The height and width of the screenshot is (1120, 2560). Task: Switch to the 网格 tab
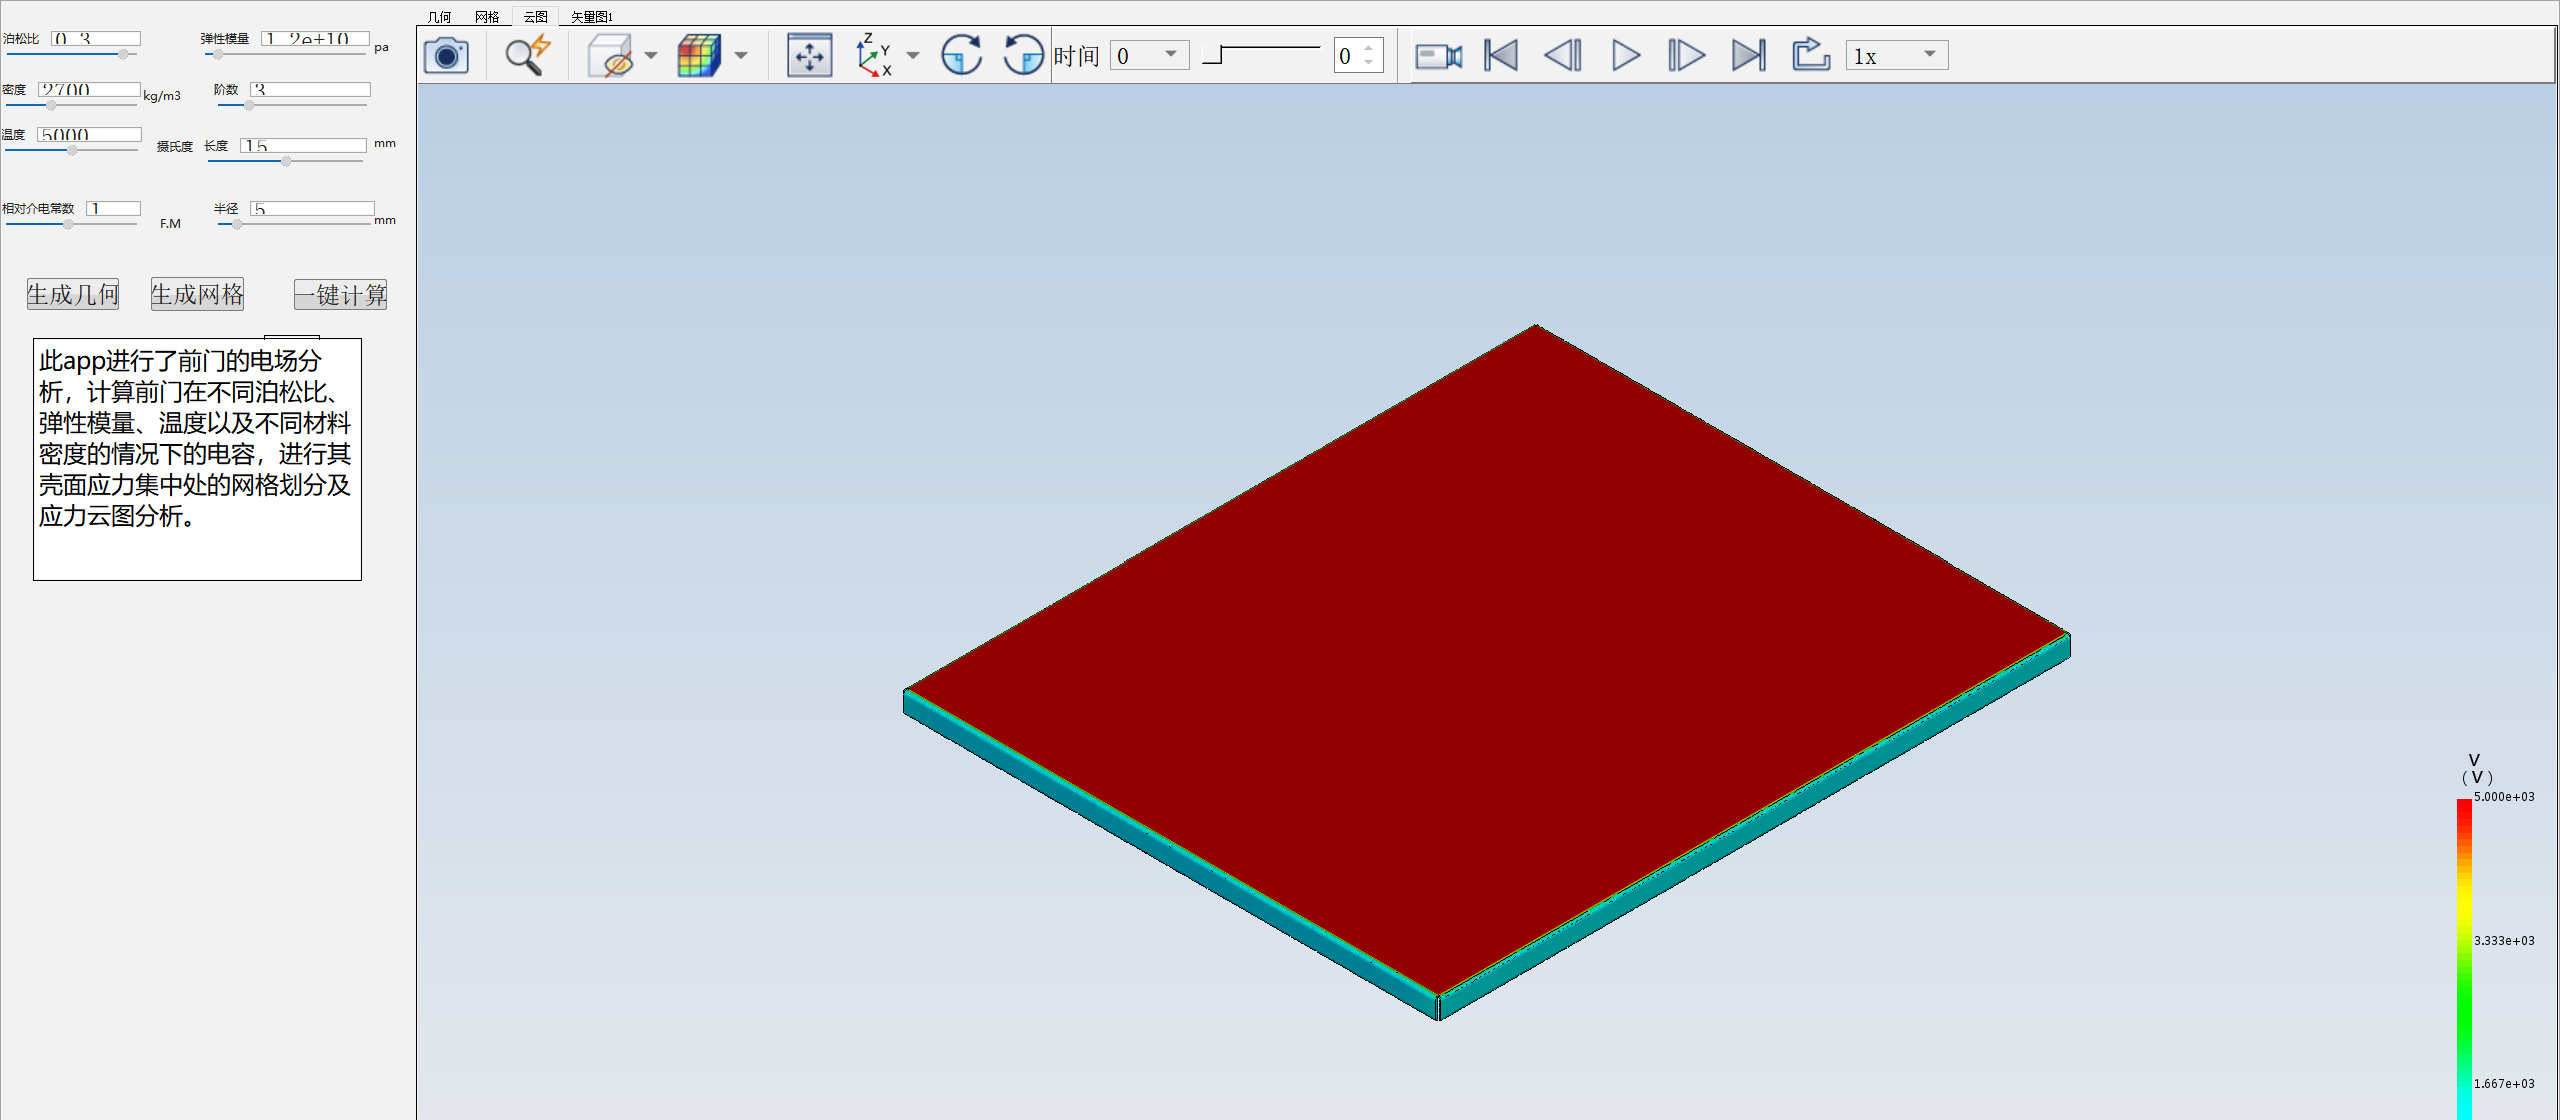pyautogui.click(x=487, y=16)
